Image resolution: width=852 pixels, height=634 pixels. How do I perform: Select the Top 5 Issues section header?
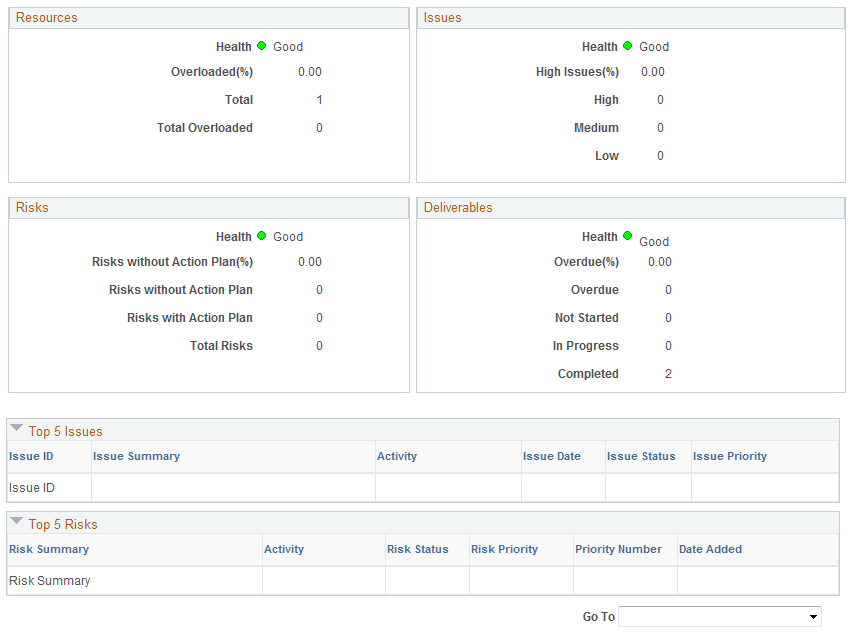pyautogui.click(x=68, y=431)
